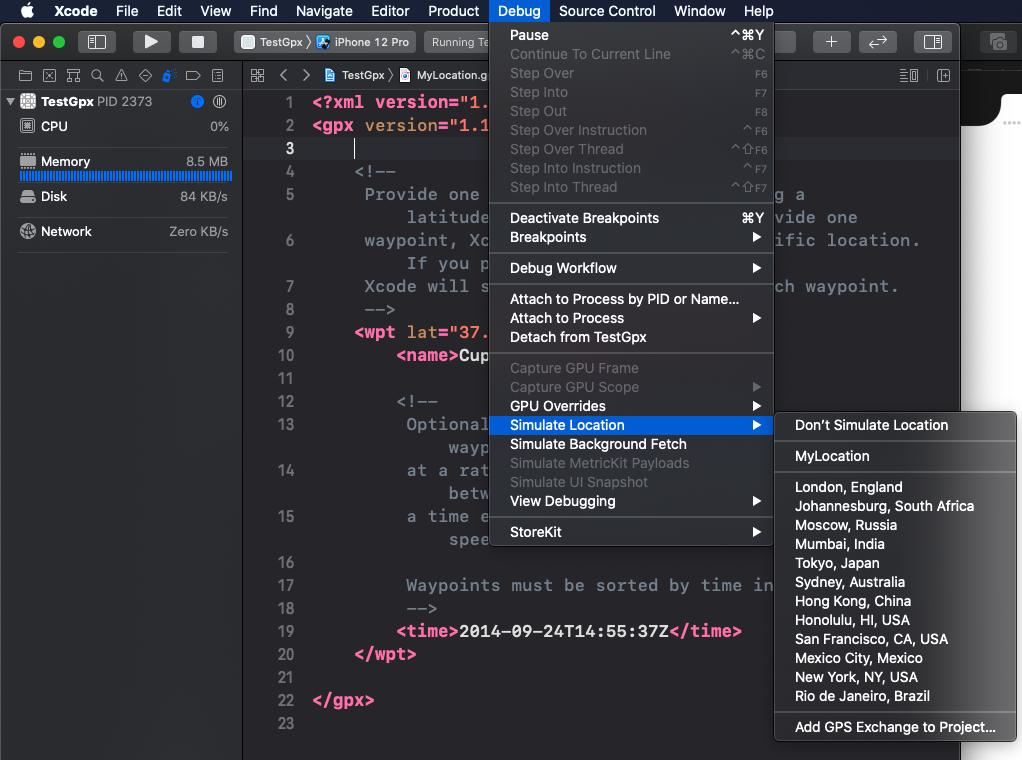This screenshot has width=1022, height=760.
Task: Click the code review arrows button
Action: click(877, 42)
